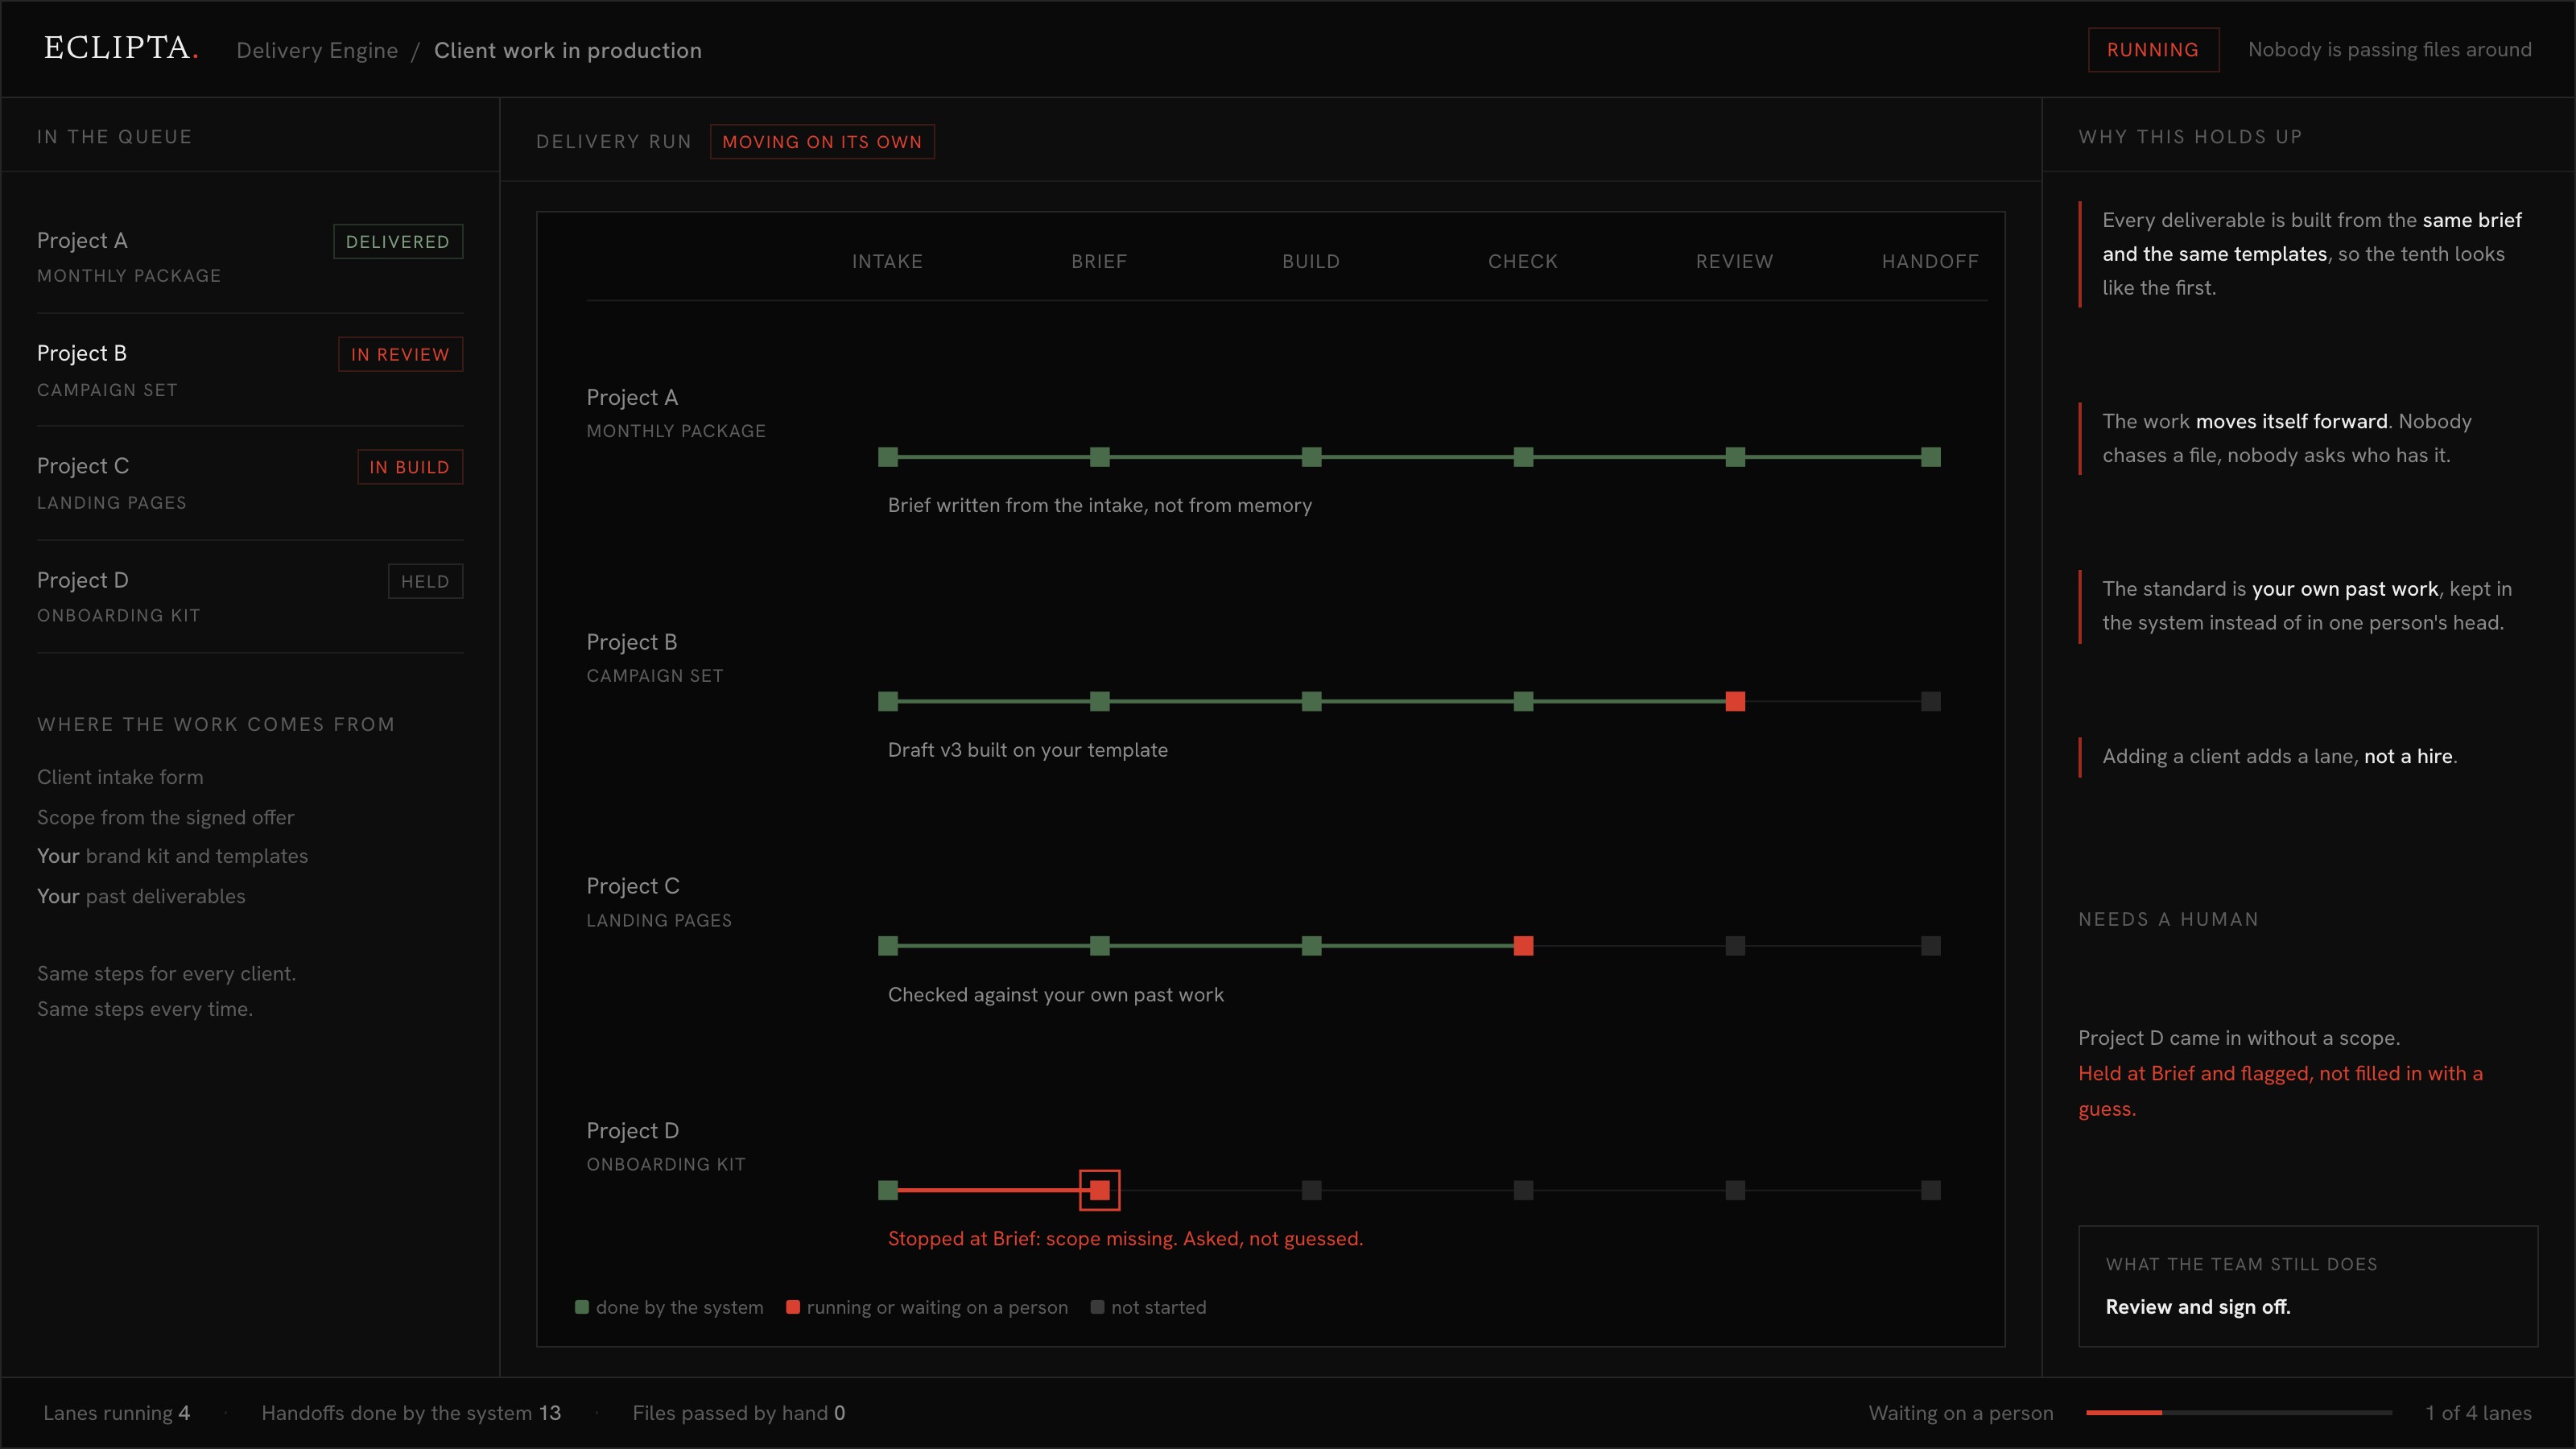The image size is (2576, 1449).
Task: Click Project A Intake stage marker
Action: (888, 457)
